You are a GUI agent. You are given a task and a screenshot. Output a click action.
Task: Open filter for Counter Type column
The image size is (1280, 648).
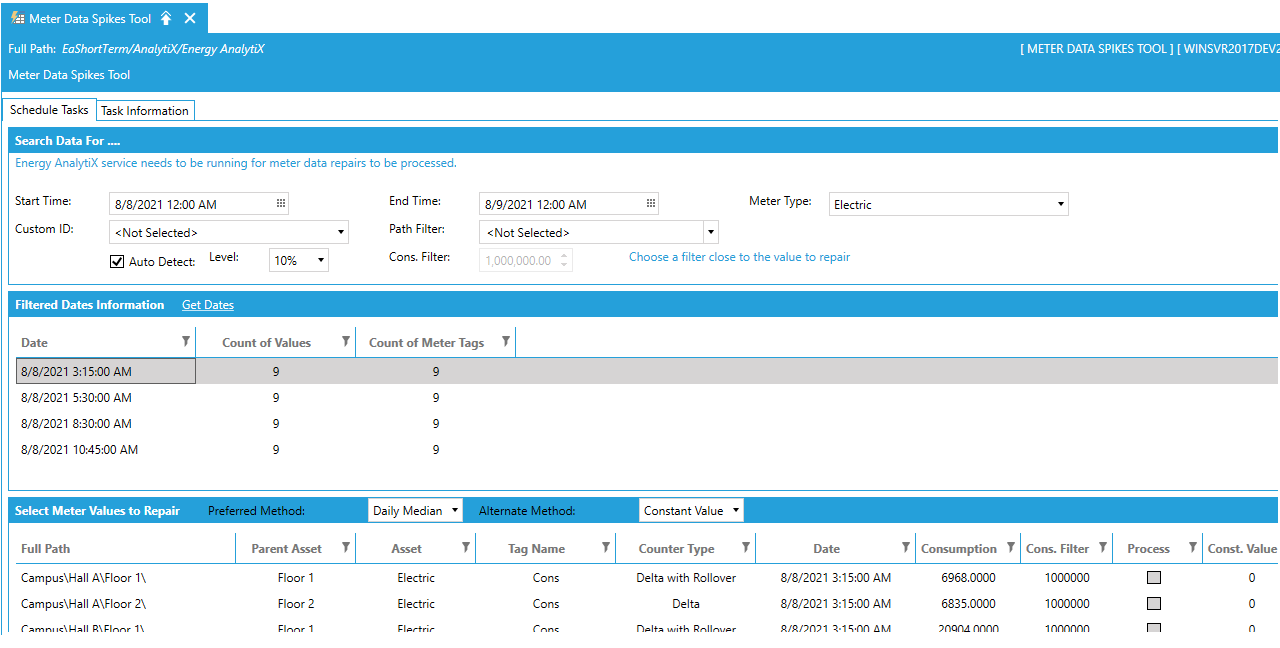pos(746,548)
